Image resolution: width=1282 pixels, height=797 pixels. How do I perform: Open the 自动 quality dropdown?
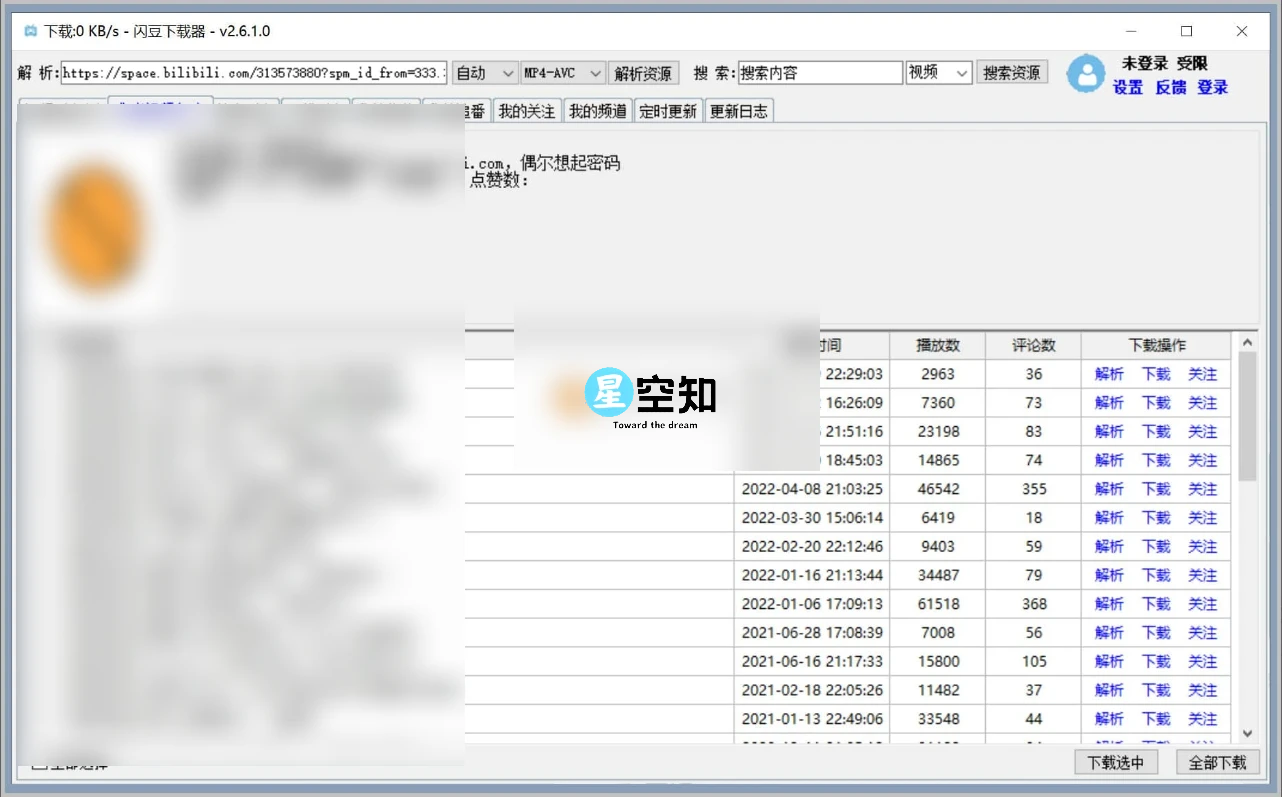[x=484, y=72]
